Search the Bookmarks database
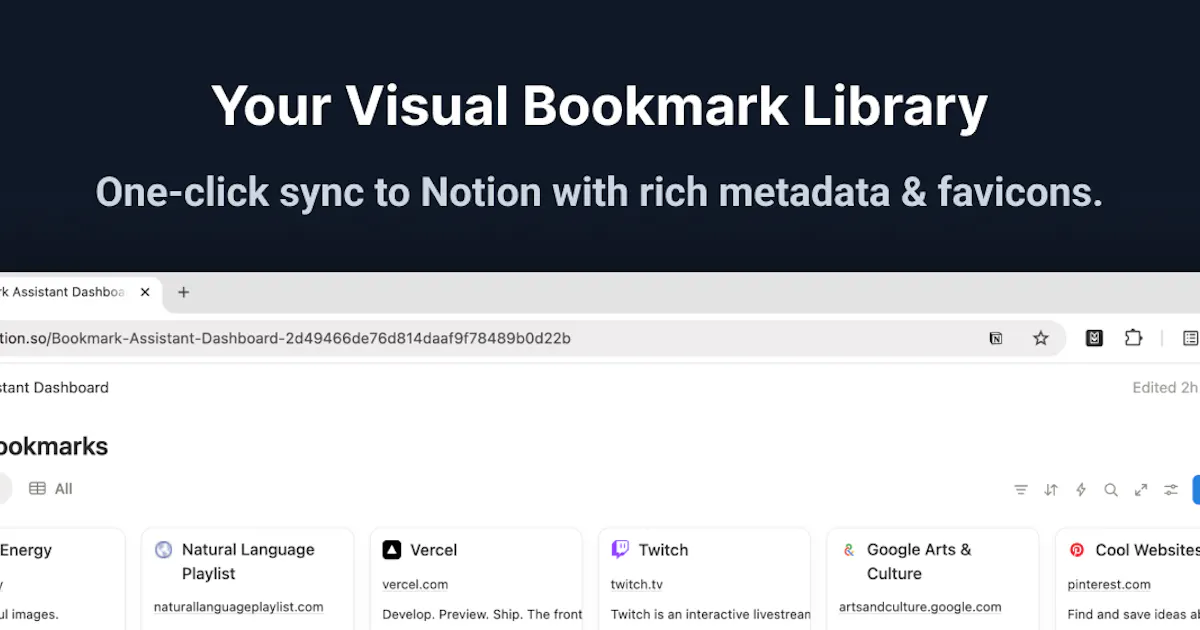The image size is (1200, 630). (x=1111, y=490)
